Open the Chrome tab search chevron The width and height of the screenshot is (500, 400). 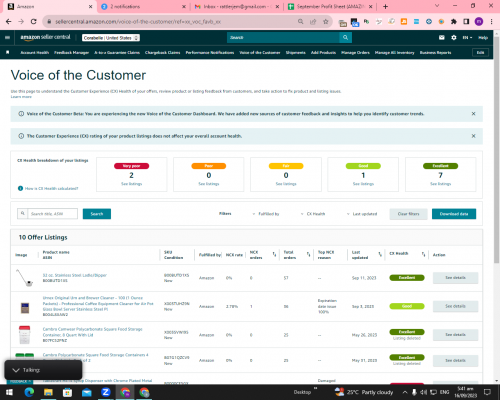pos(437,6)
